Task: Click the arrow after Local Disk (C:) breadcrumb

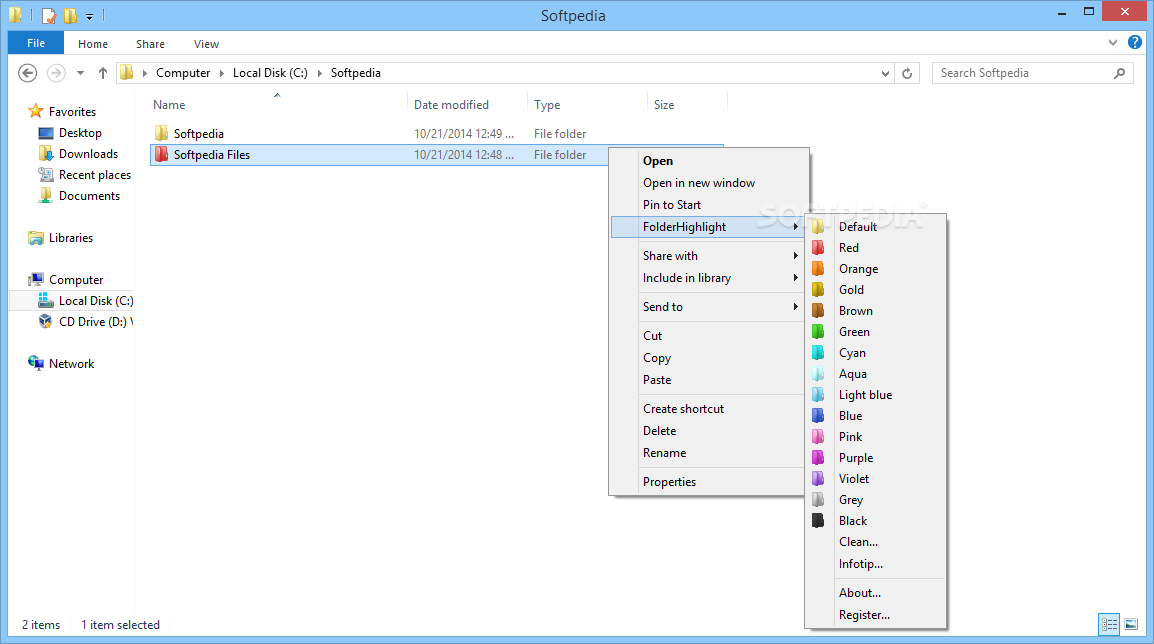Action: point(319,73)
